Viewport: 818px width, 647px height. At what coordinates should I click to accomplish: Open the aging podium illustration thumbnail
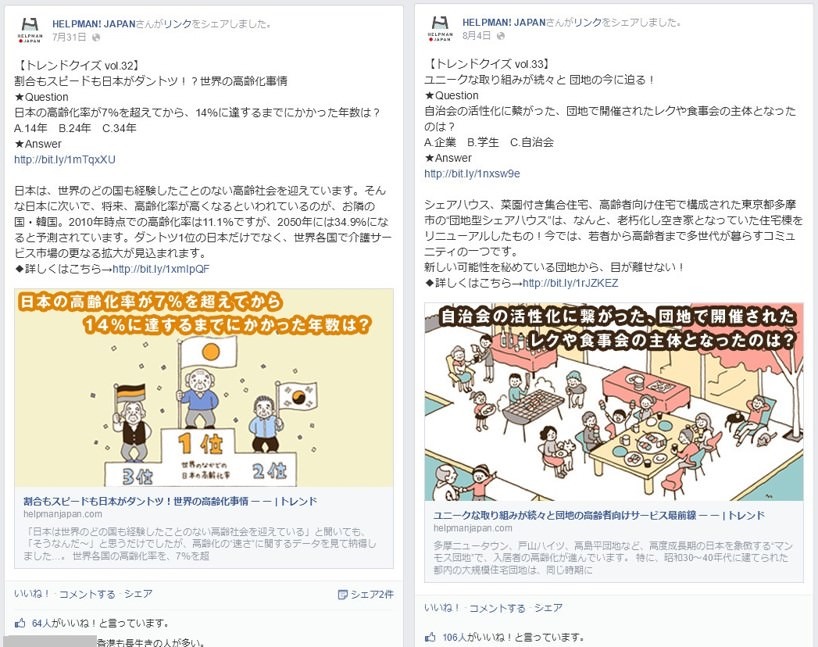[x=204, y=388]
